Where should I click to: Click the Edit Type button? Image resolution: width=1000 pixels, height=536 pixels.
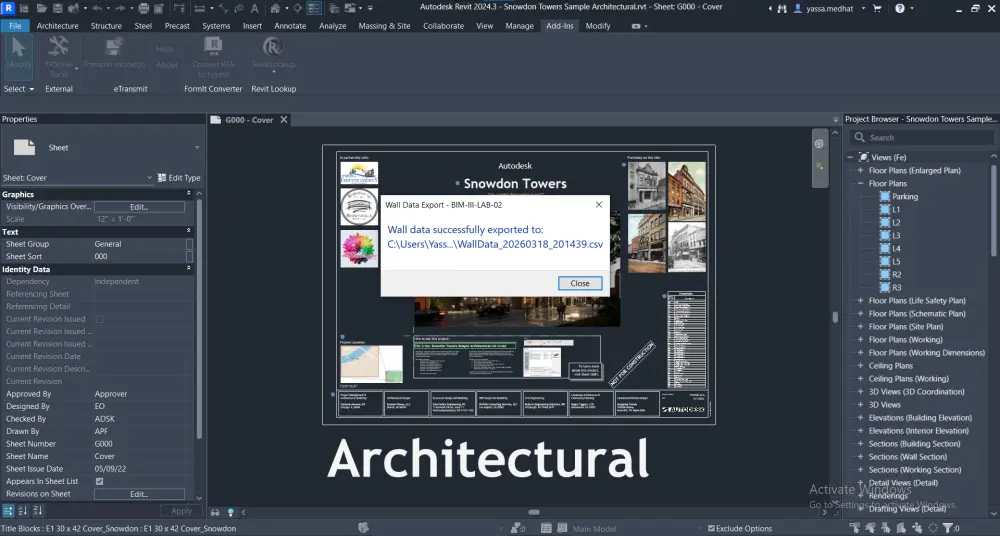tap(179, 178)
